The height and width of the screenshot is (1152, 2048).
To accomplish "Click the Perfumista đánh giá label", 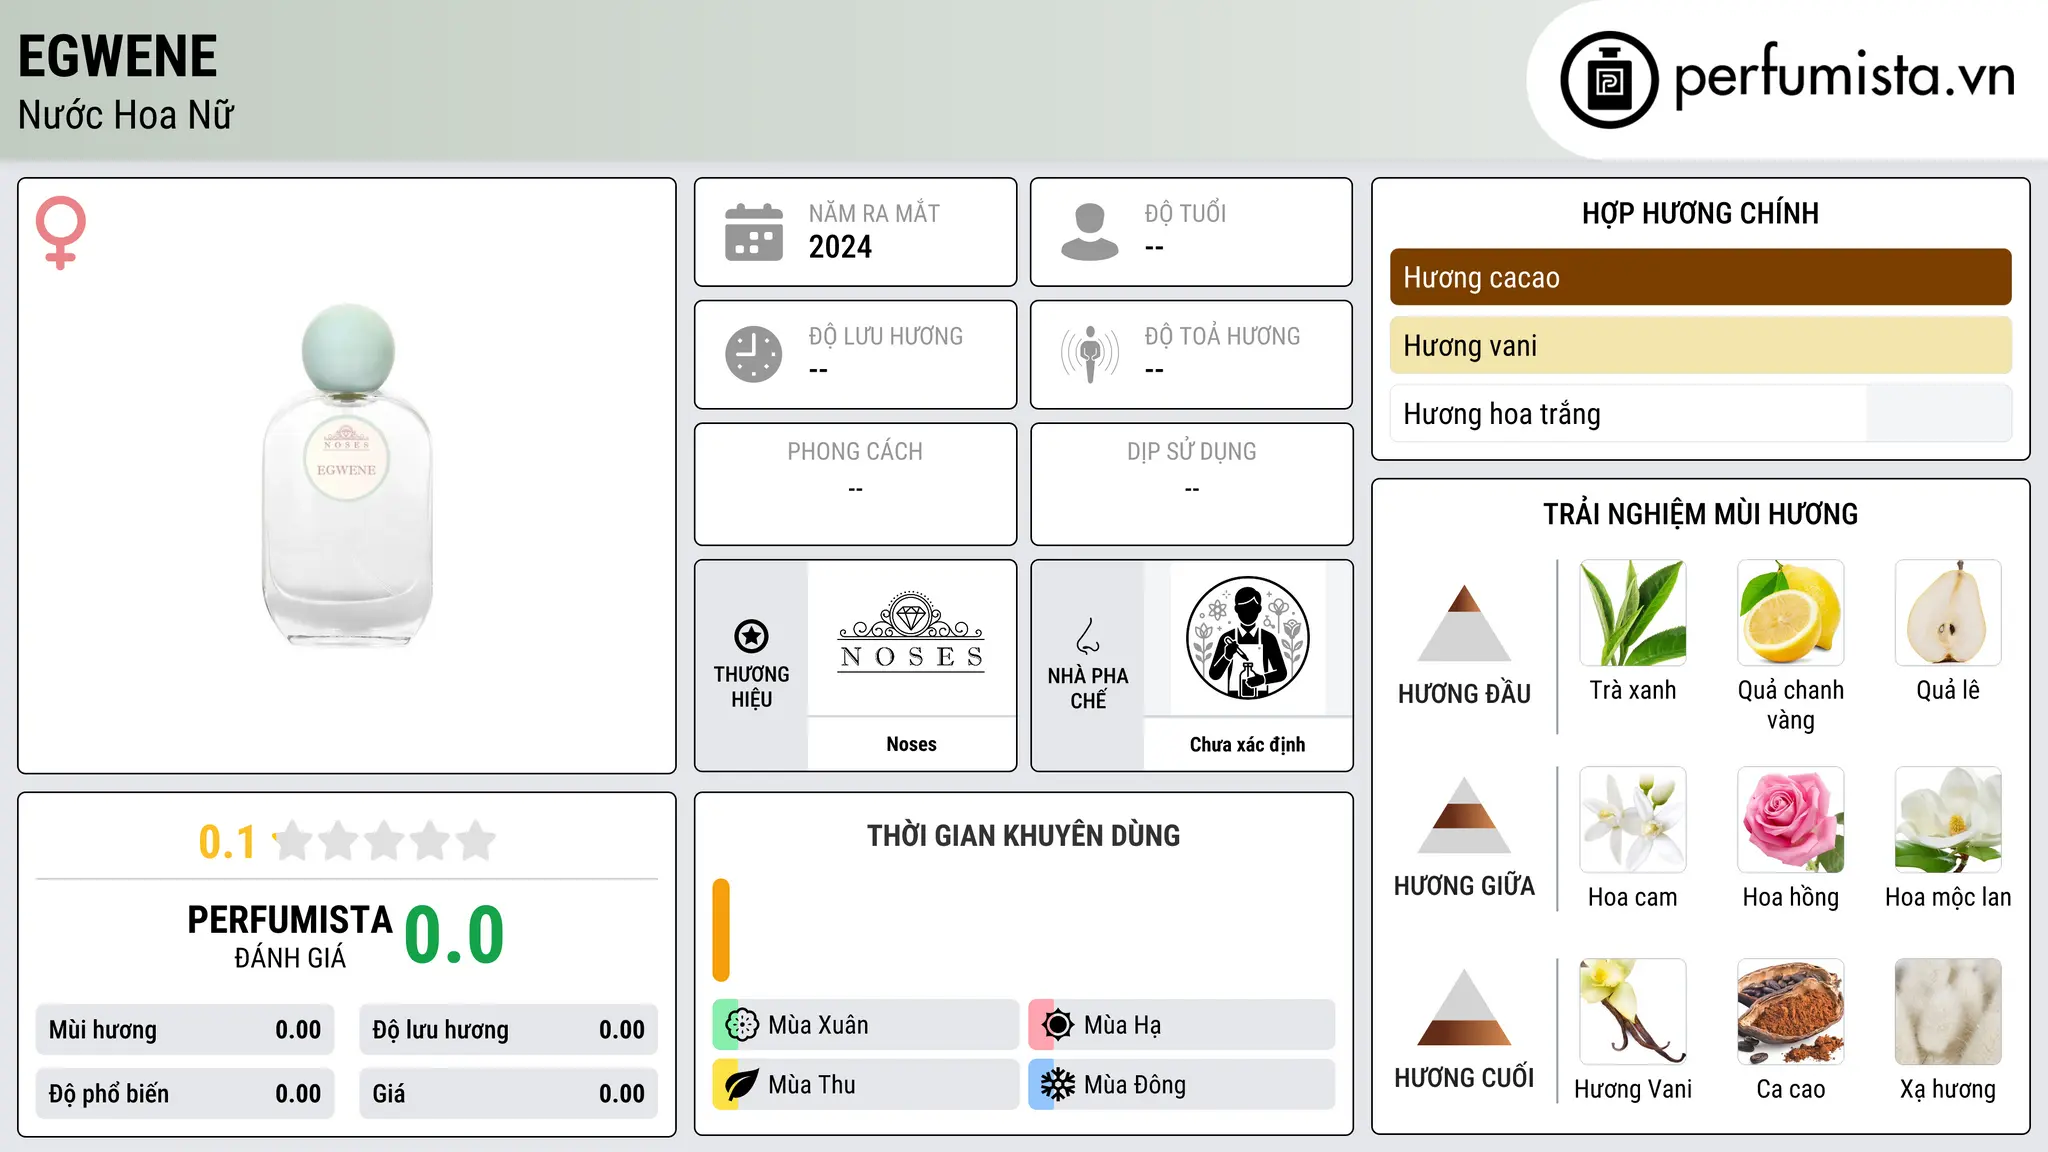I will point(290,936).
